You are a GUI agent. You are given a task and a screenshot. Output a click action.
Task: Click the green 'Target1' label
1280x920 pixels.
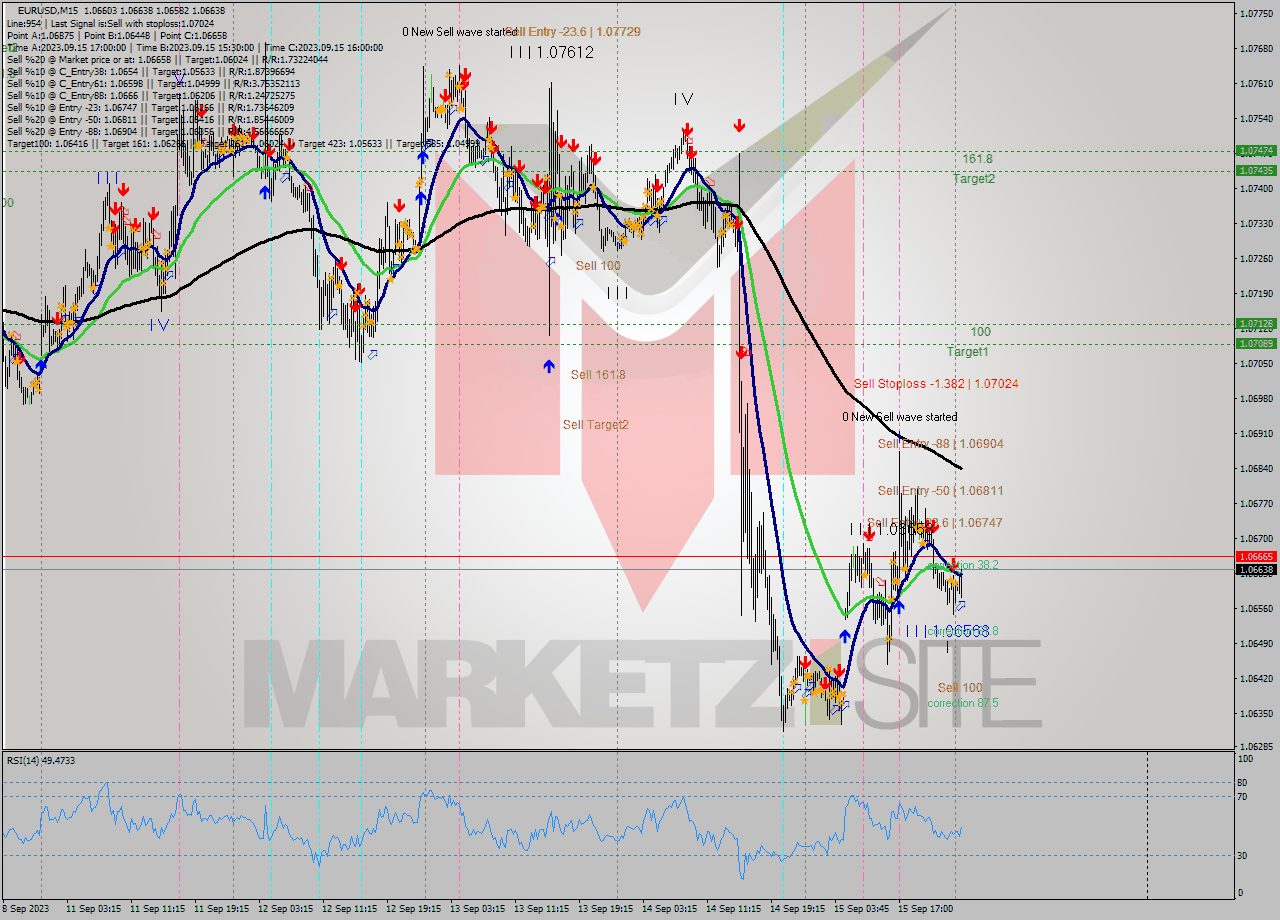tap(968, 352)
